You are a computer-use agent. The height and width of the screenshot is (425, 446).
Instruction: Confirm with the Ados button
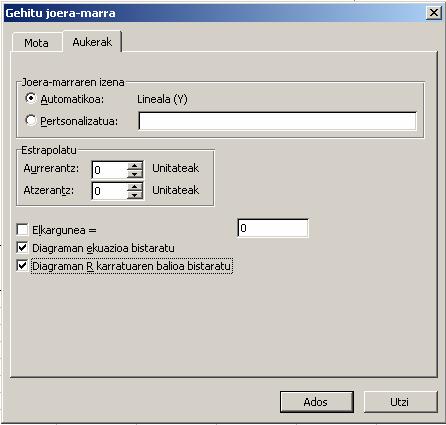click(x=317, y=402)
